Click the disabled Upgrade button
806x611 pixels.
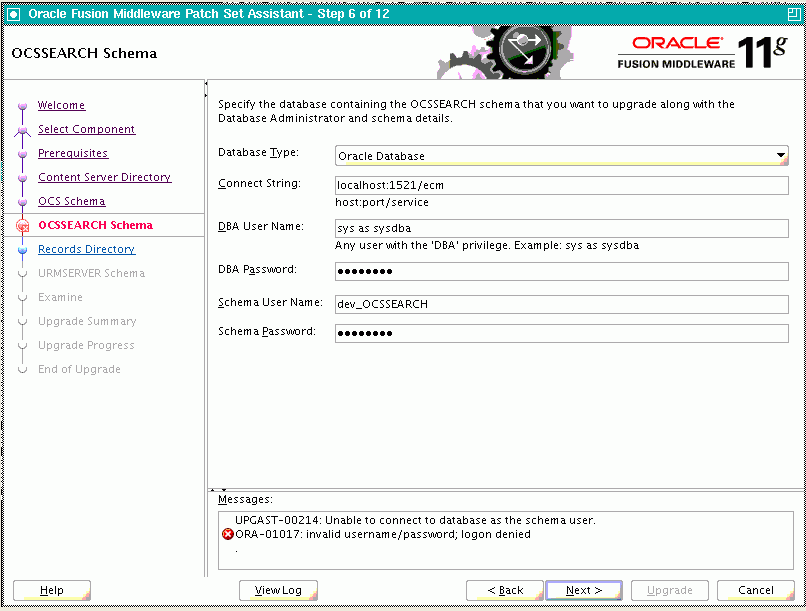pyautogui.click(x=670, y=590)
